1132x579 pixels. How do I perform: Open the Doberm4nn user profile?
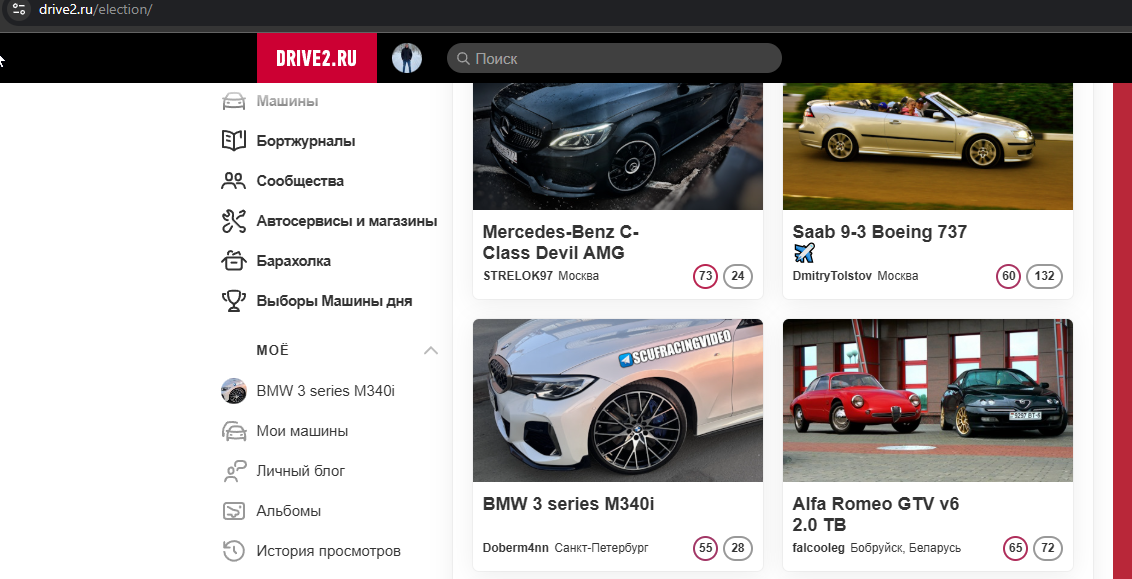(516, 548)
